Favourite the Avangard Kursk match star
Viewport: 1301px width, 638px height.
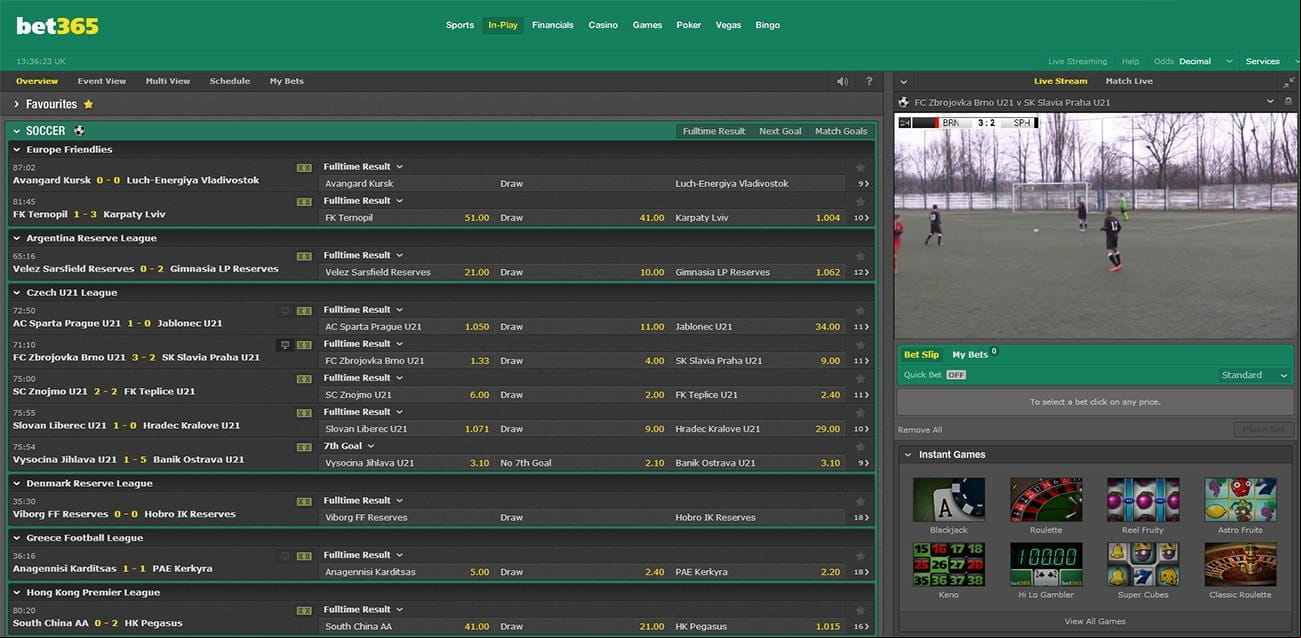(859, 167)
